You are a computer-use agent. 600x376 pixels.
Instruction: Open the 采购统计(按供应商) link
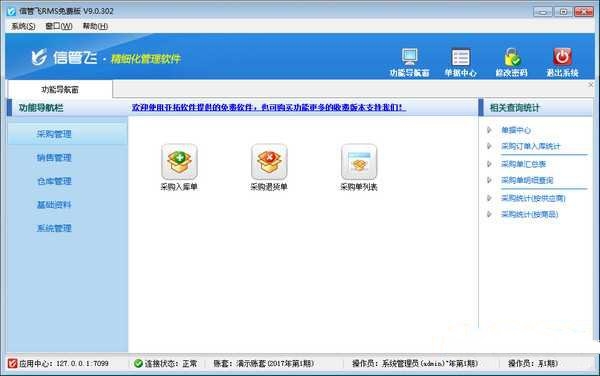coord(533,198)
